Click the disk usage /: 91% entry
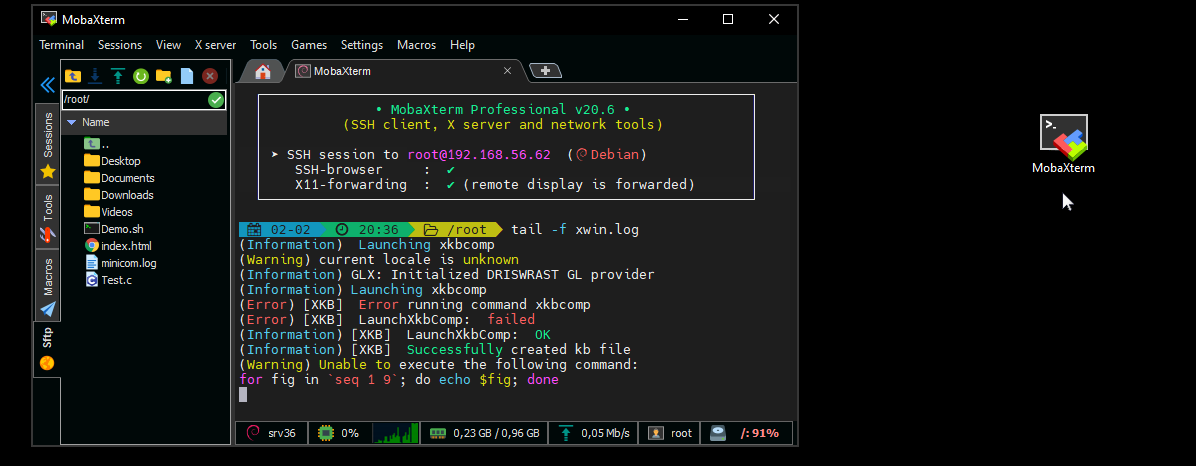Viewport: 1196px width, 466px height. pos(746,433)
